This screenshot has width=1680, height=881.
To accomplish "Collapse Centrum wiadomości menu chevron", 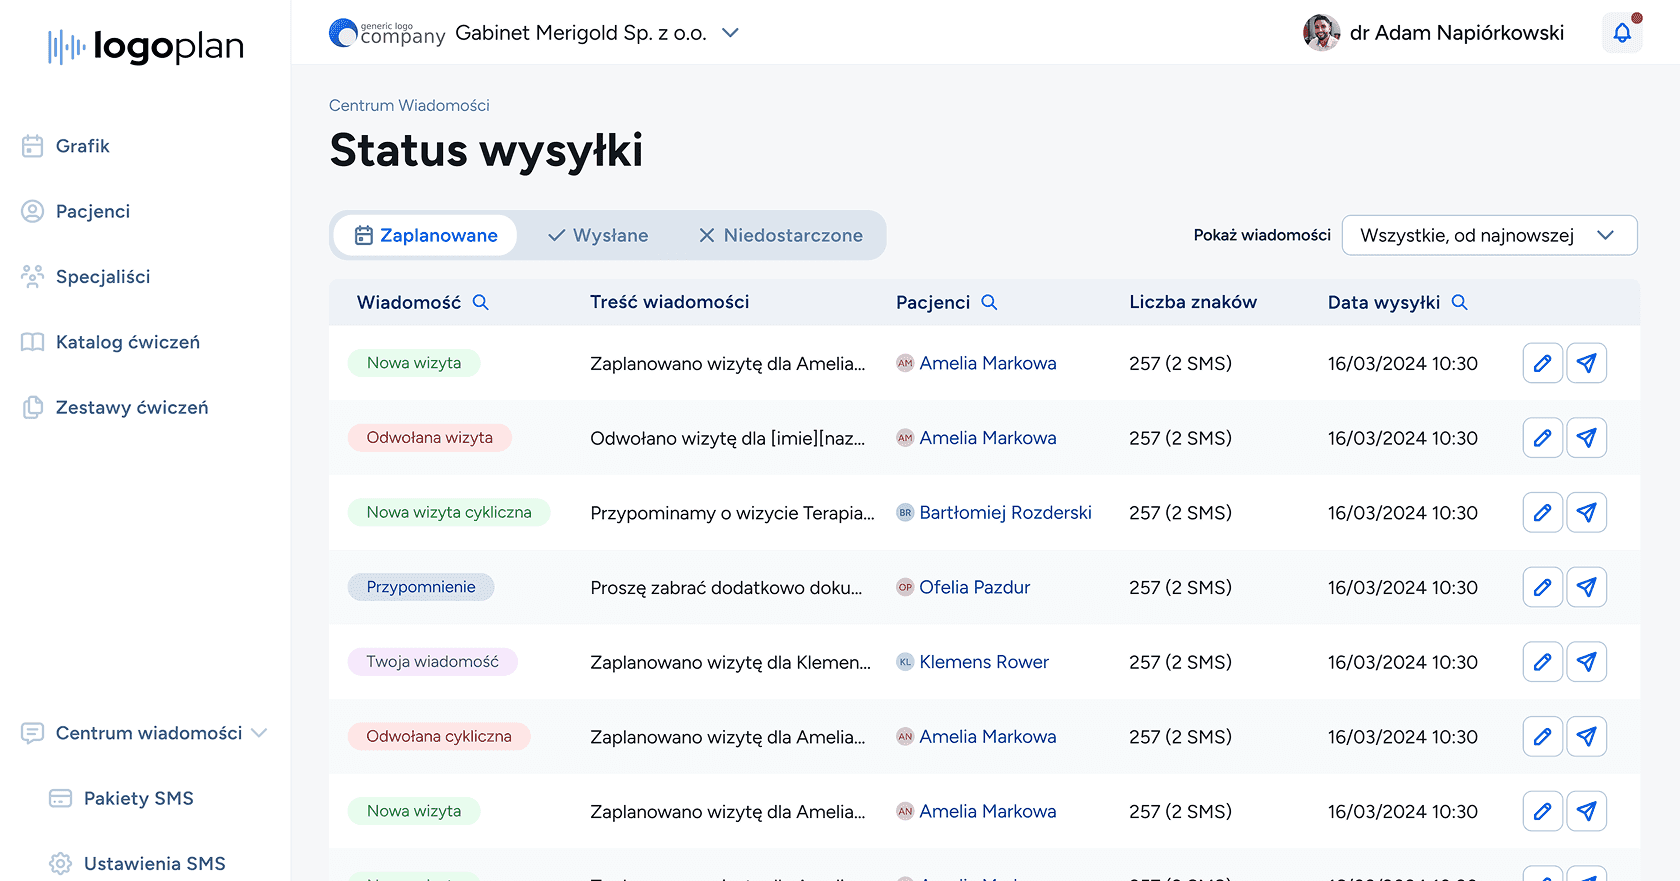I will [259, 733].
